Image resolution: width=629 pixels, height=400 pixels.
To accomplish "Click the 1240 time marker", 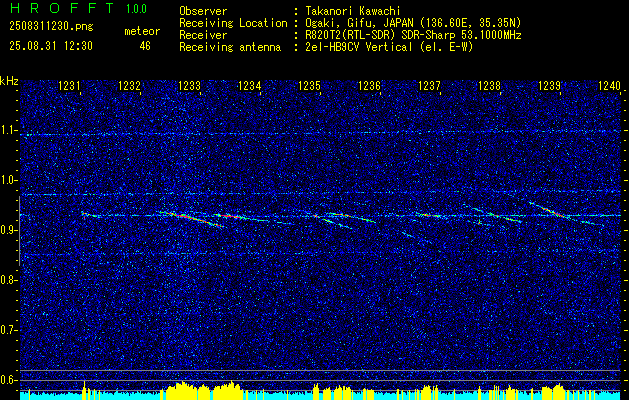I will pyautogui.click(x=609, y=86).
